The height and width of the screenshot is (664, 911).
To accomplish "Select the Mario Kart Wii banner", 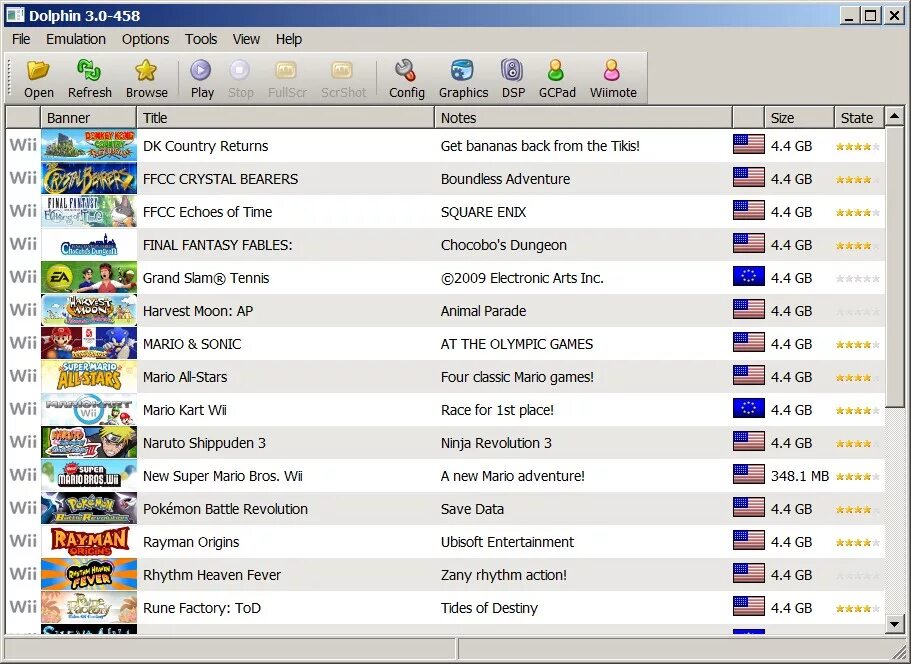I will pyautogui.click(x=89, y=410).
